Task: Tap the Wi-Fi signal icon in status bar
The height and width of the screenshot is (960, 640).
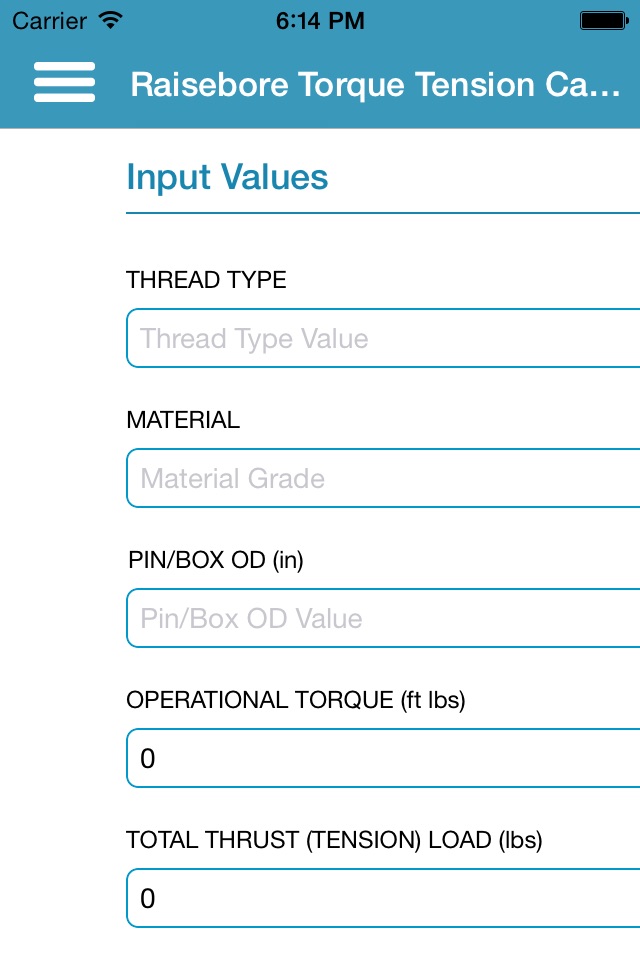Action: [x=111, y=20]
